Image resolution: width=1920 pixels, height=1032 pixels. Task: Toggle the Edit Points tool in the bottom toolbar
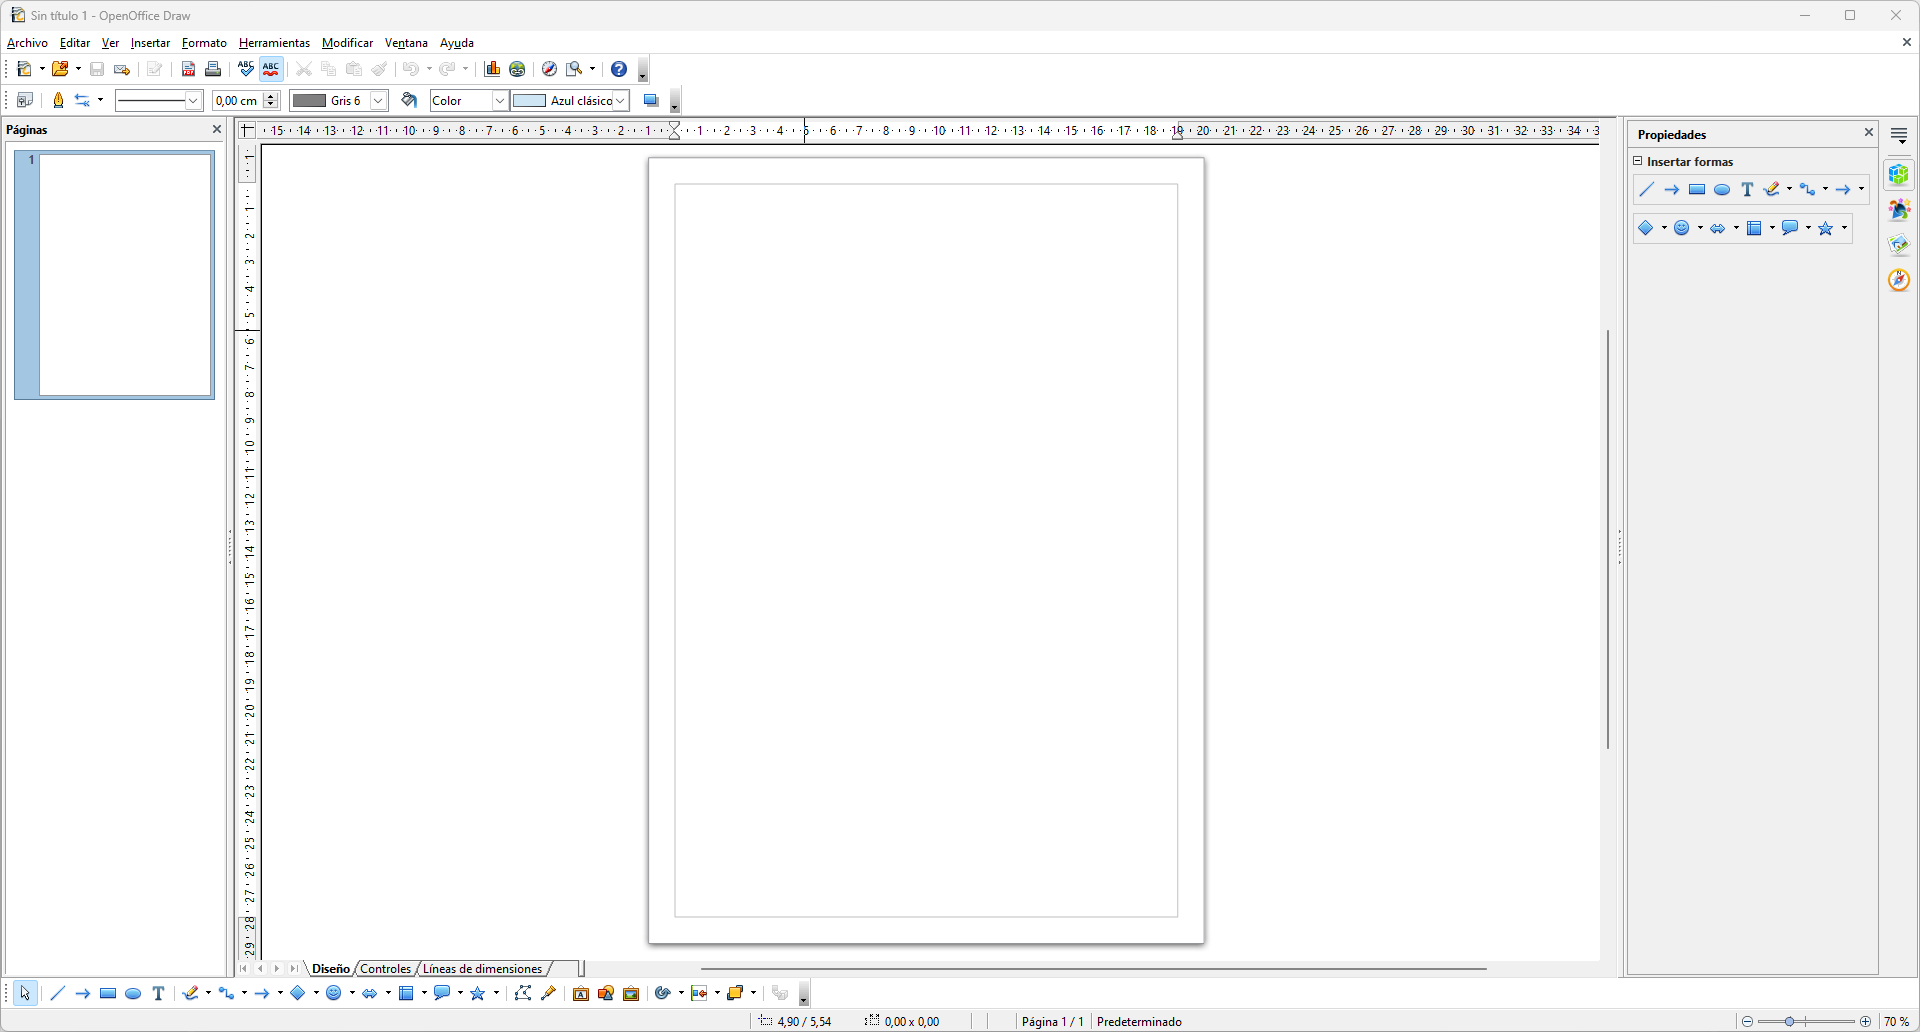pyautogui.click(x=523, y=993)
